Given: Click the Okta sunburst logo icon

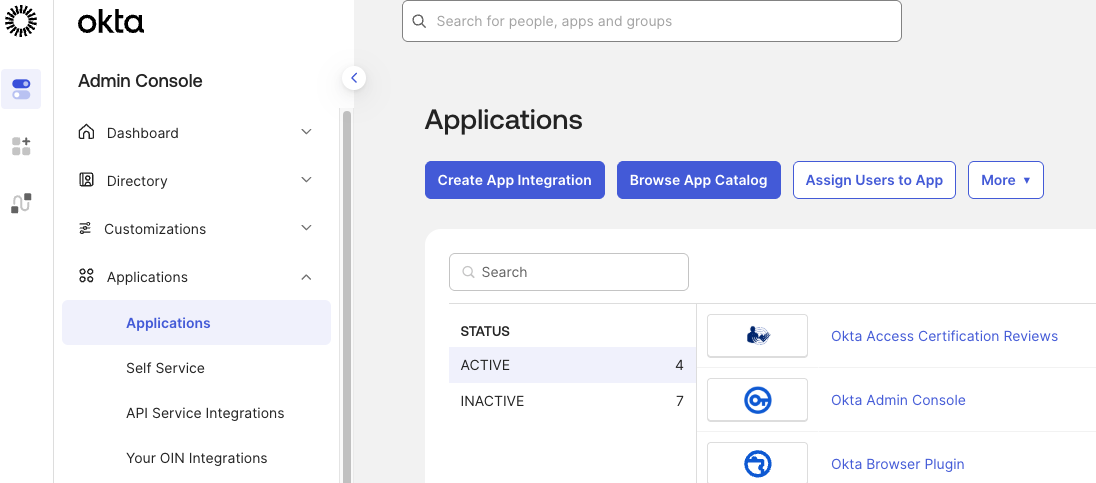Looking at the screenshot, I should point(21,21).
